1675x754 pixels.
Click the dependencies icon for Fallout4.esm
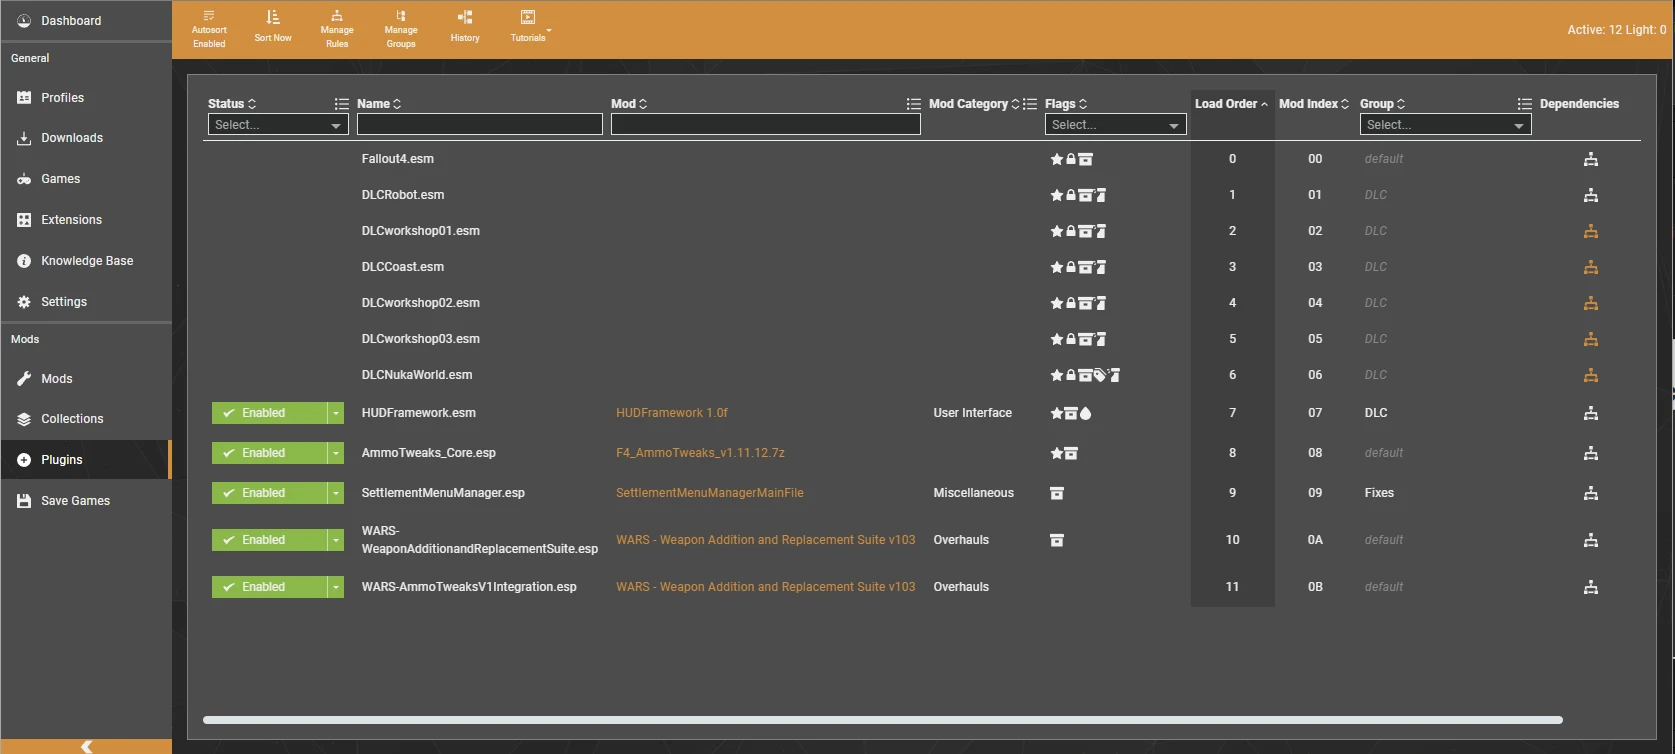coord(1591,159)
